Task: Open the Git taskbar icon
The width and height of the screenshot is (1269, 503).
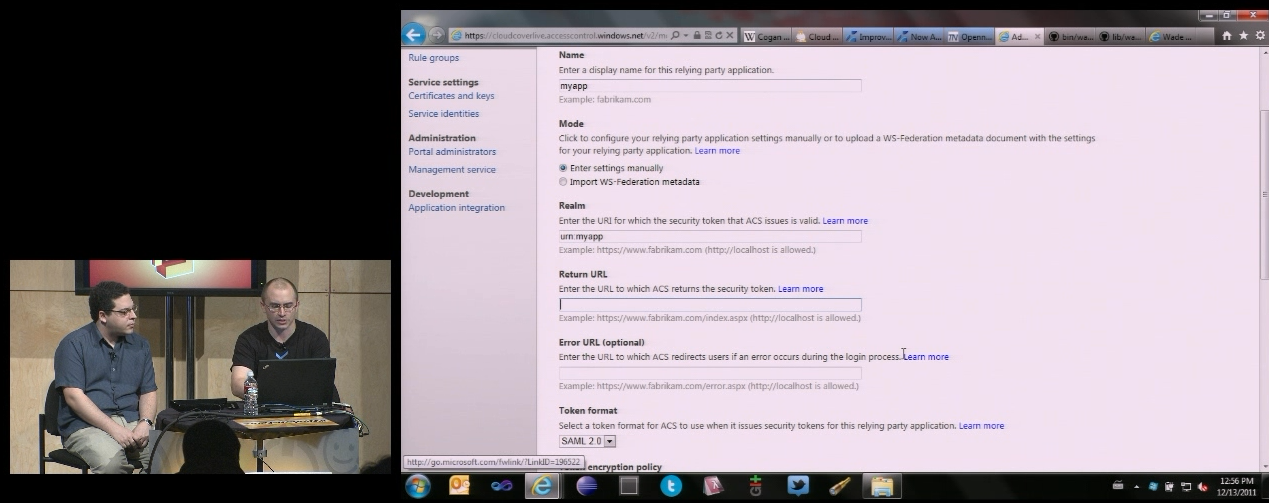Action: (756, 486)
